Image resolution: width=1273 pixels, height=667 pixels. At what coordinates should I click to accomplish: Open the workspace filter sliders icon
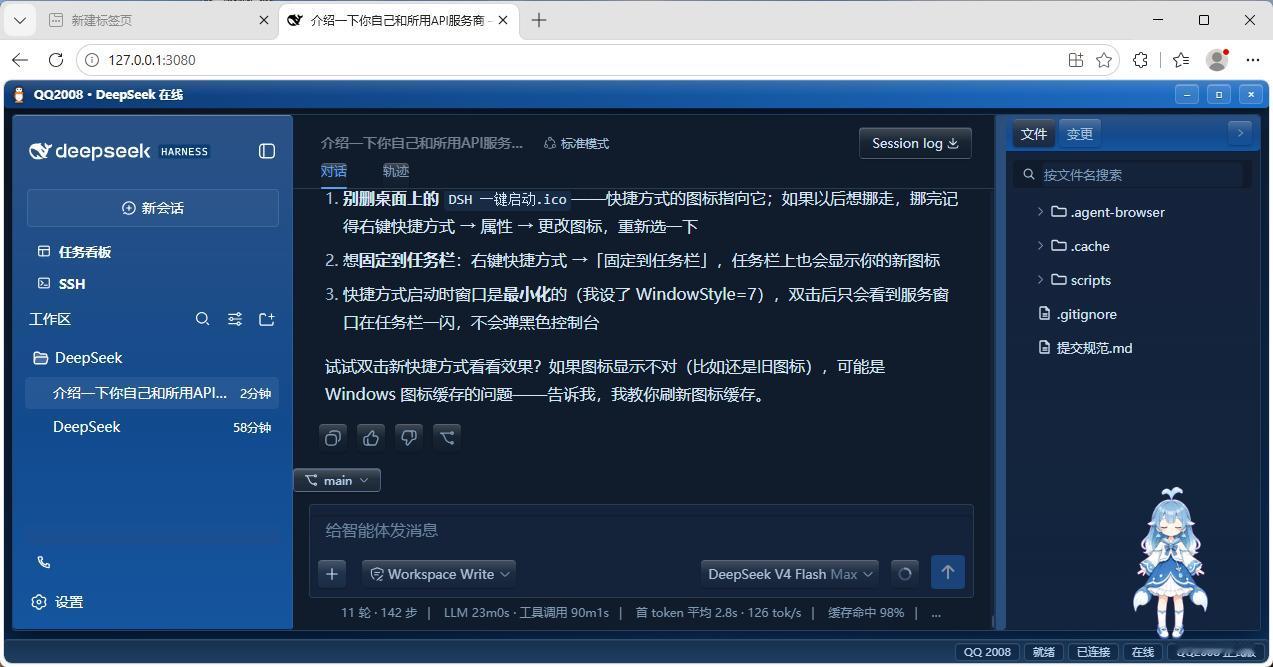[x=235, y=319]
